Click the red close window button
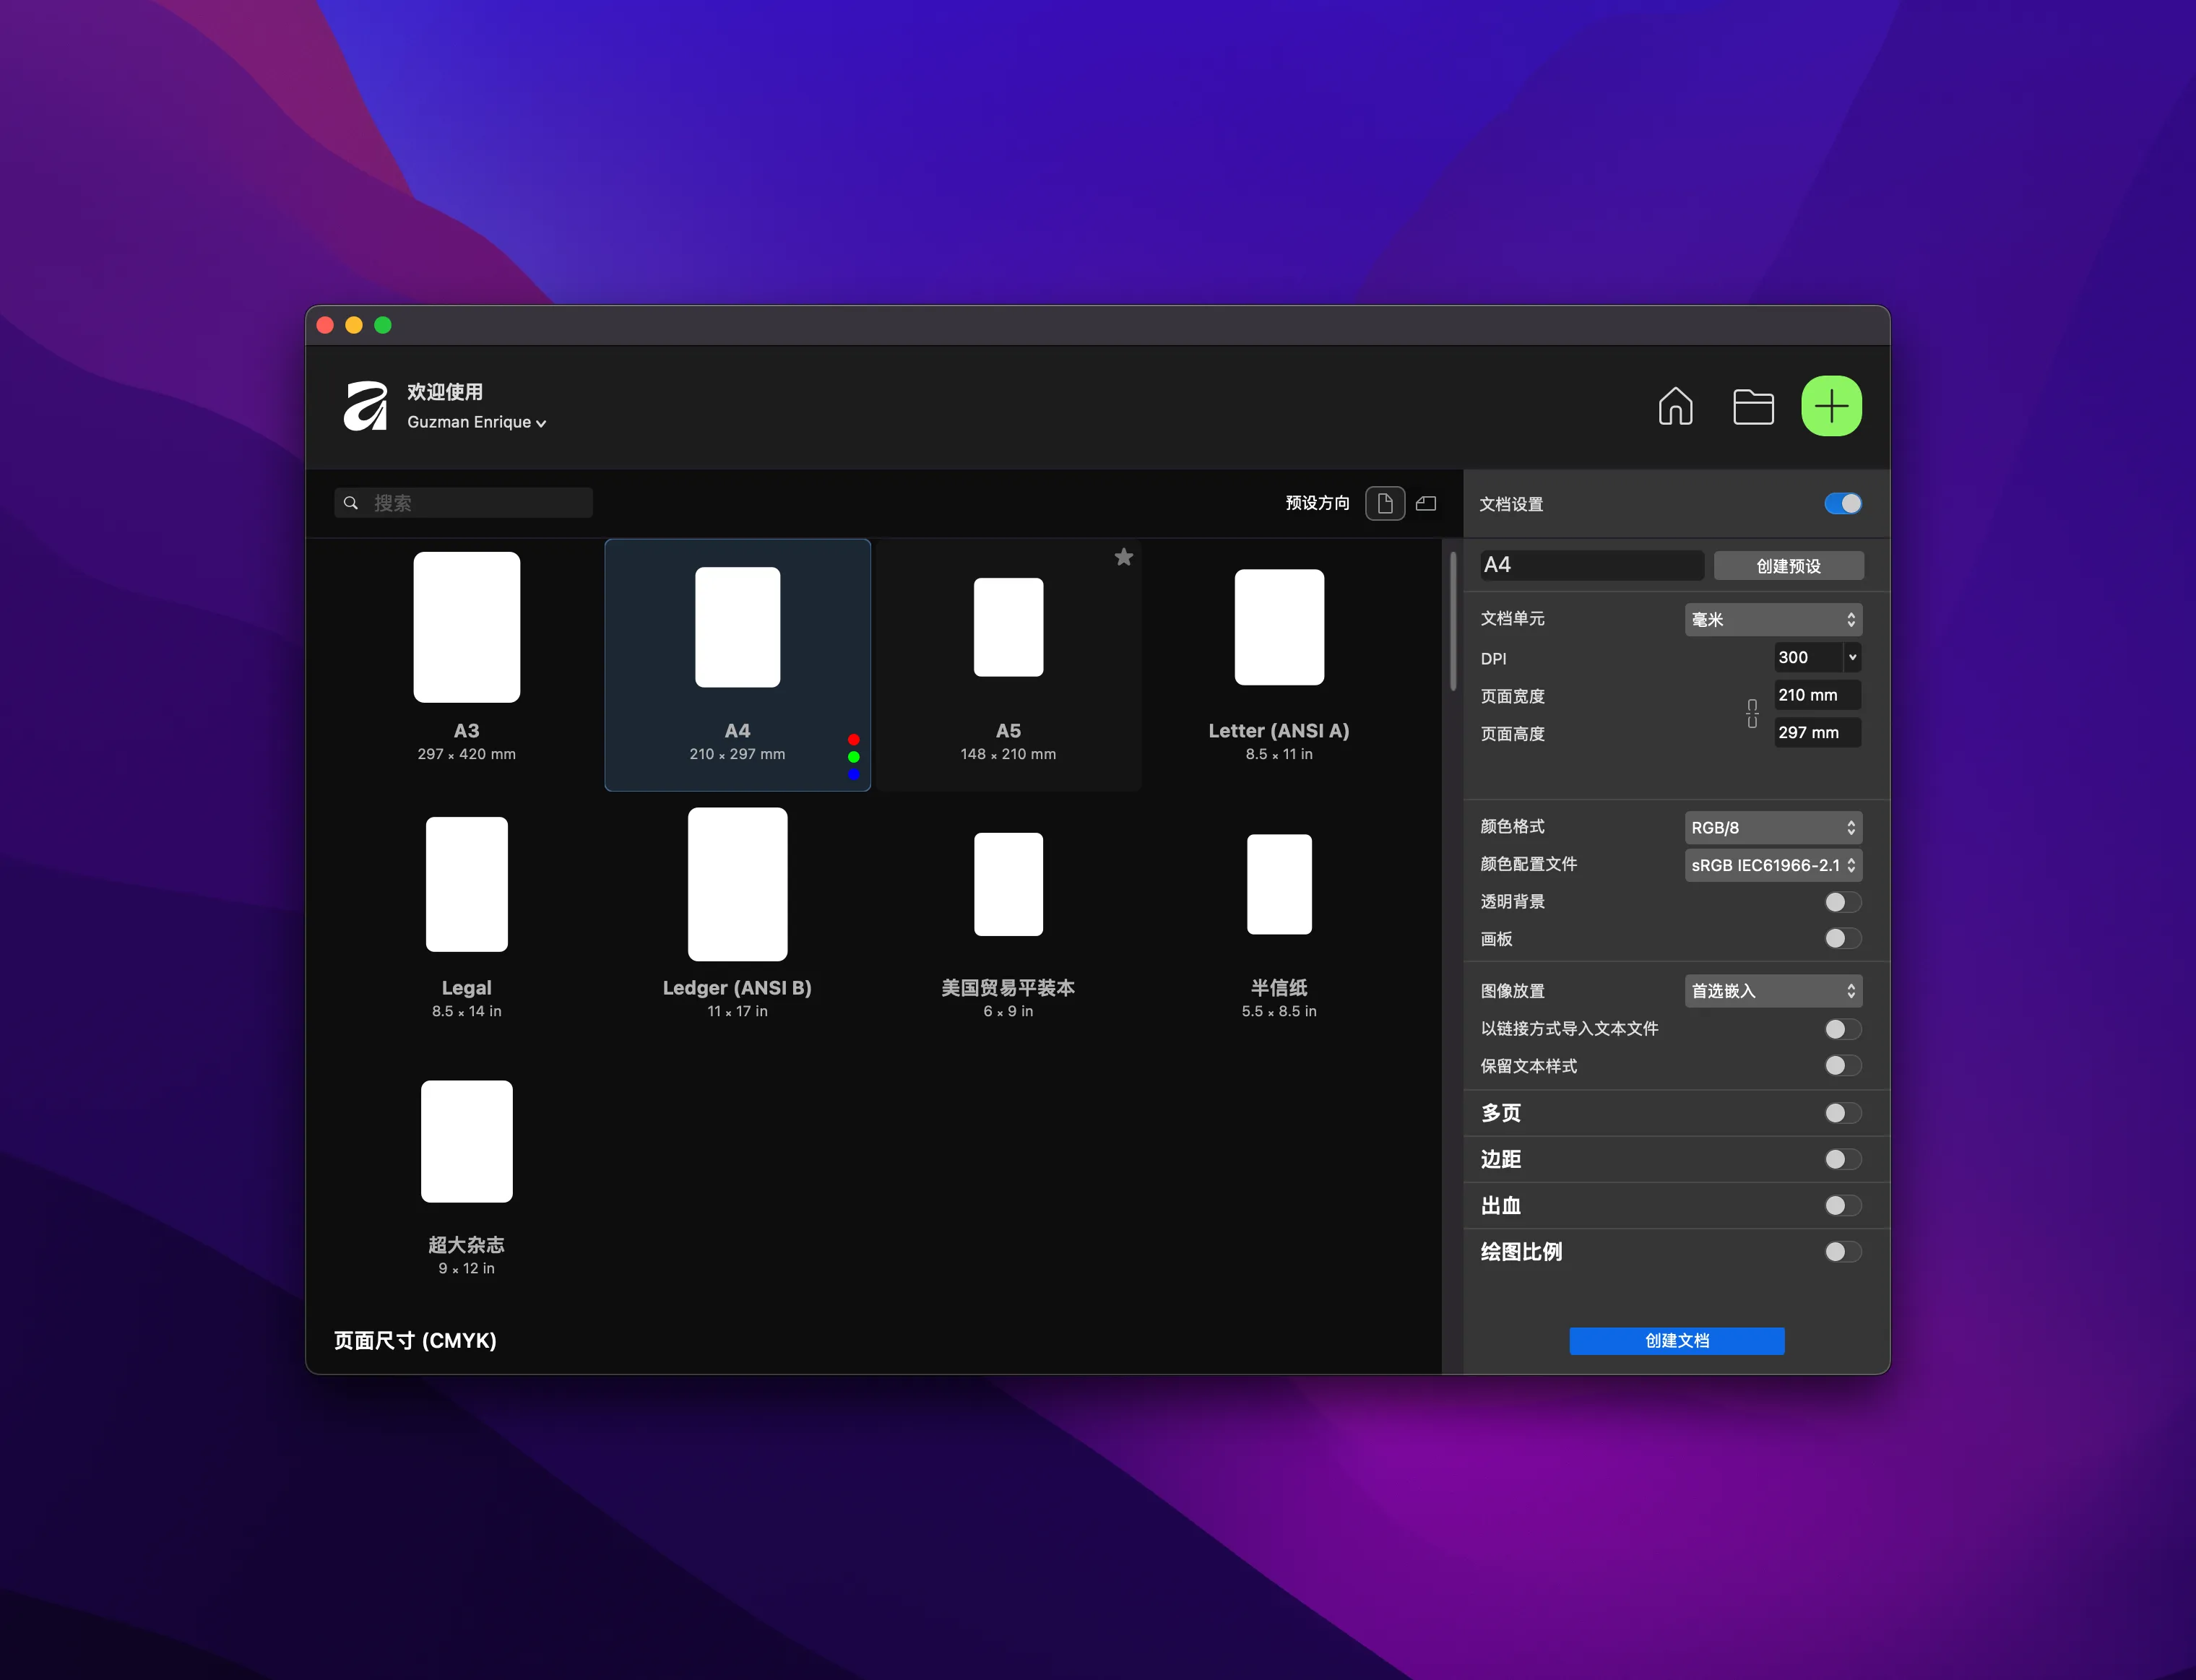Viewport: 2196px width, 1680px height. click(x=325, y=325)
